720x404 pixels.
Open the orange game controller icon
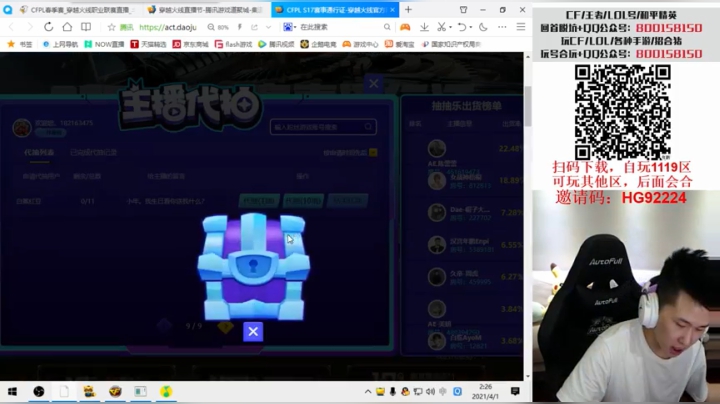pyautogui.click(x=405, y=27)
